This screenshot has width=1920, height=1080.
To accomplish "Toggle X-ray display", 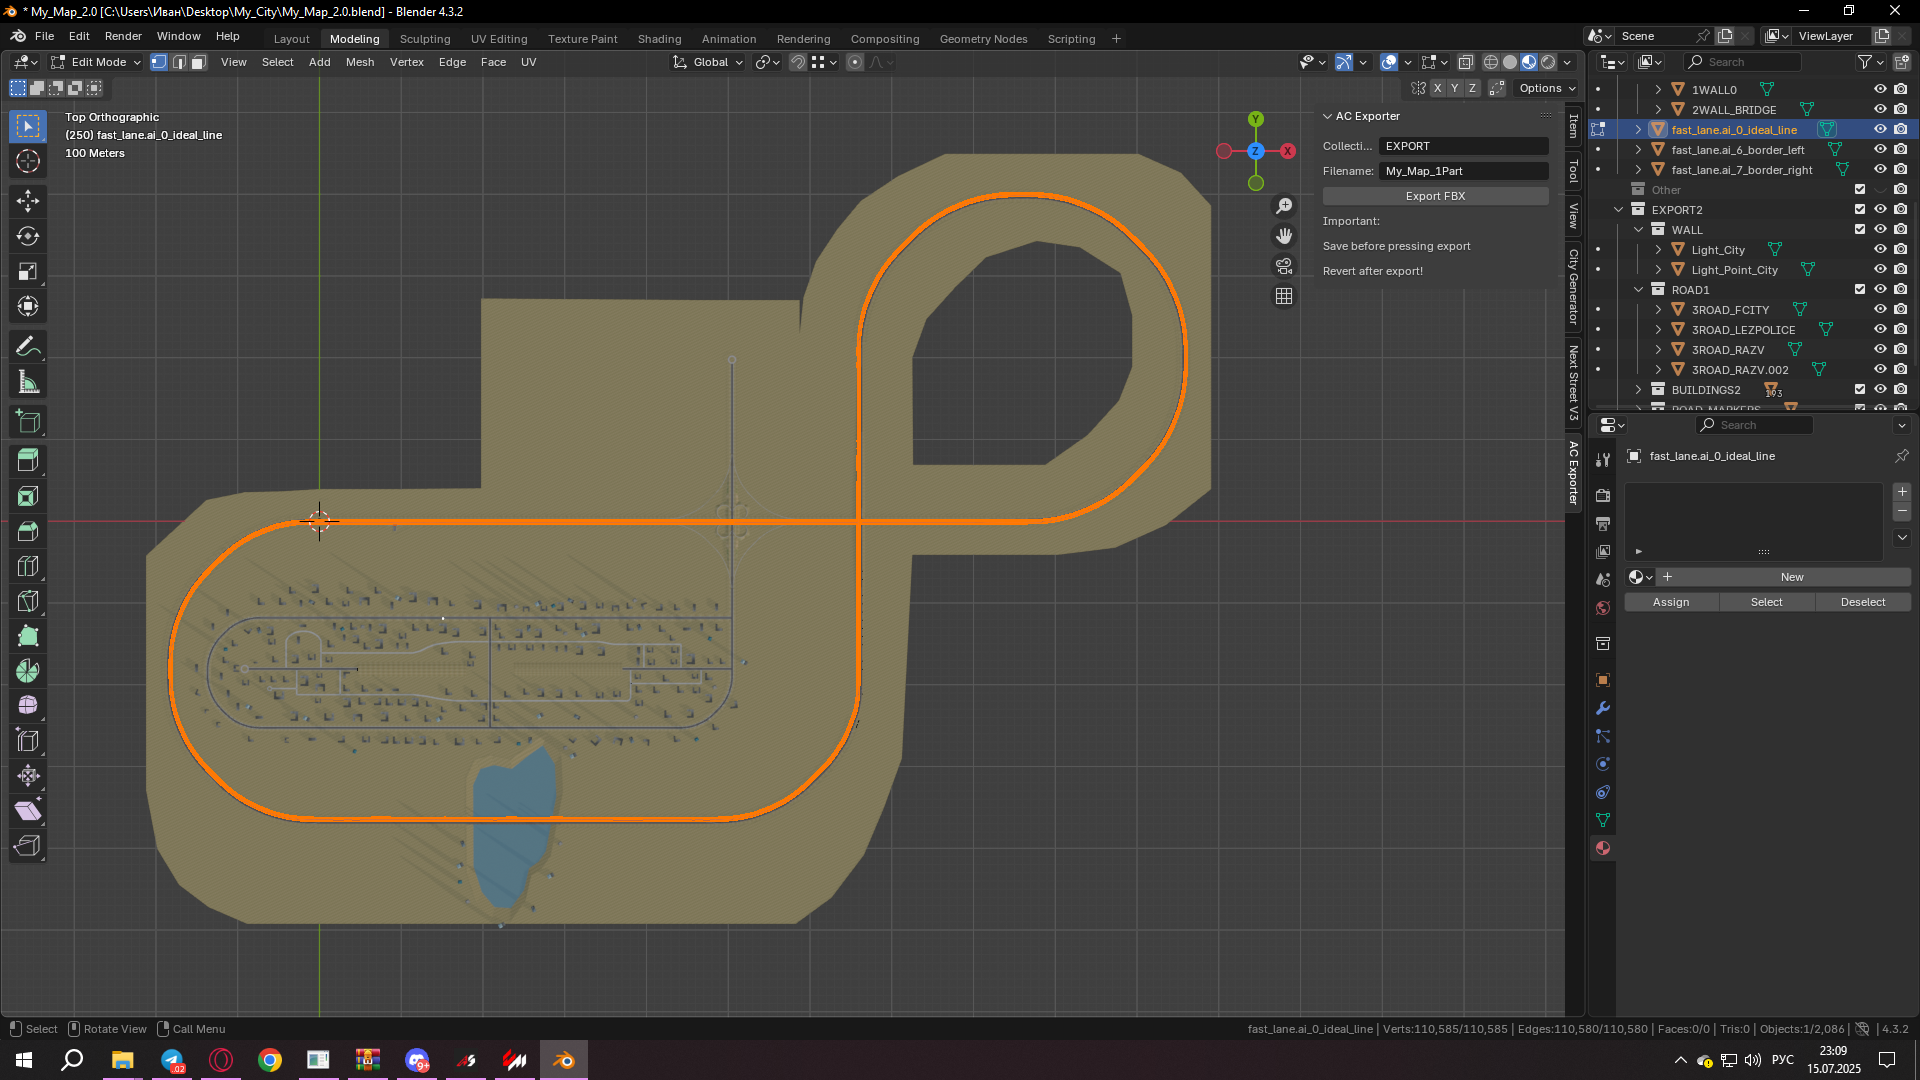I will [1466, 62].
